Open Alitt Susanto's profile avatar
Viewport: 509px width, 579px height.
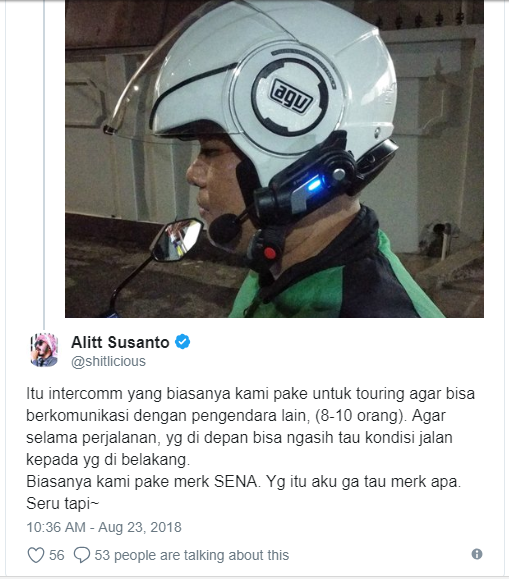coord(44,350)
